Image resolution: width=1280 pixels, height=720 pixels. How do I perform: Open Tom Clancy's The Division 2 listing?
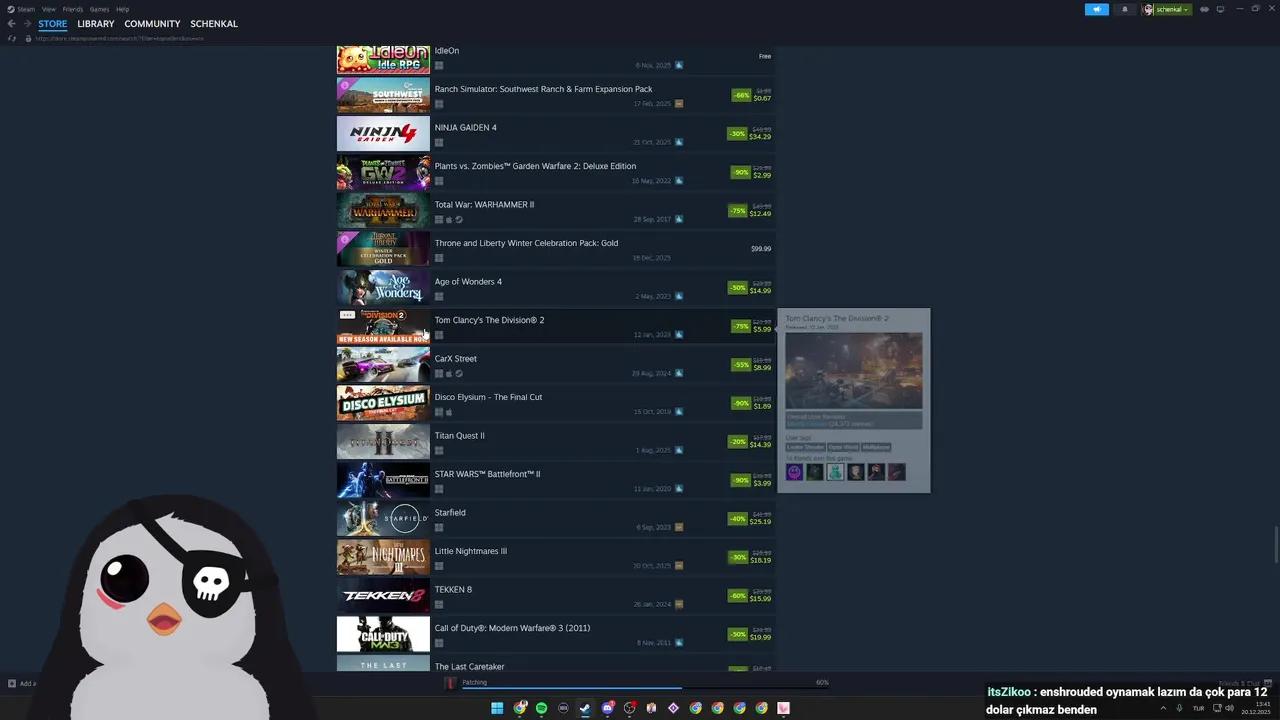pos(555,326)
